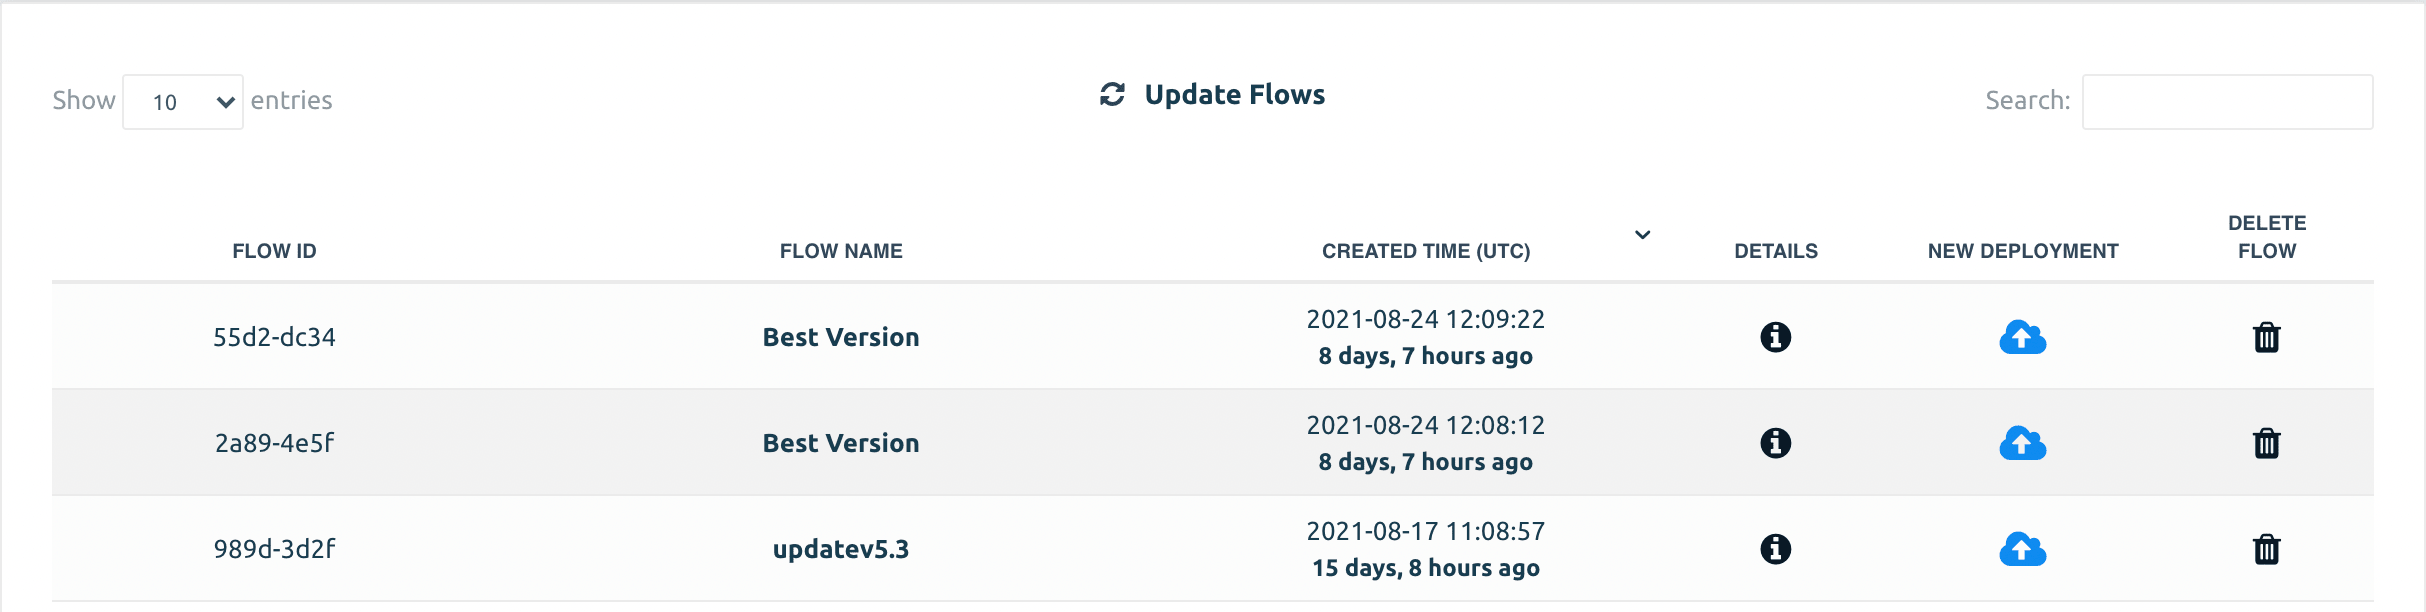Click Best Version name for flow 55d2-dc34

[841, 337]
